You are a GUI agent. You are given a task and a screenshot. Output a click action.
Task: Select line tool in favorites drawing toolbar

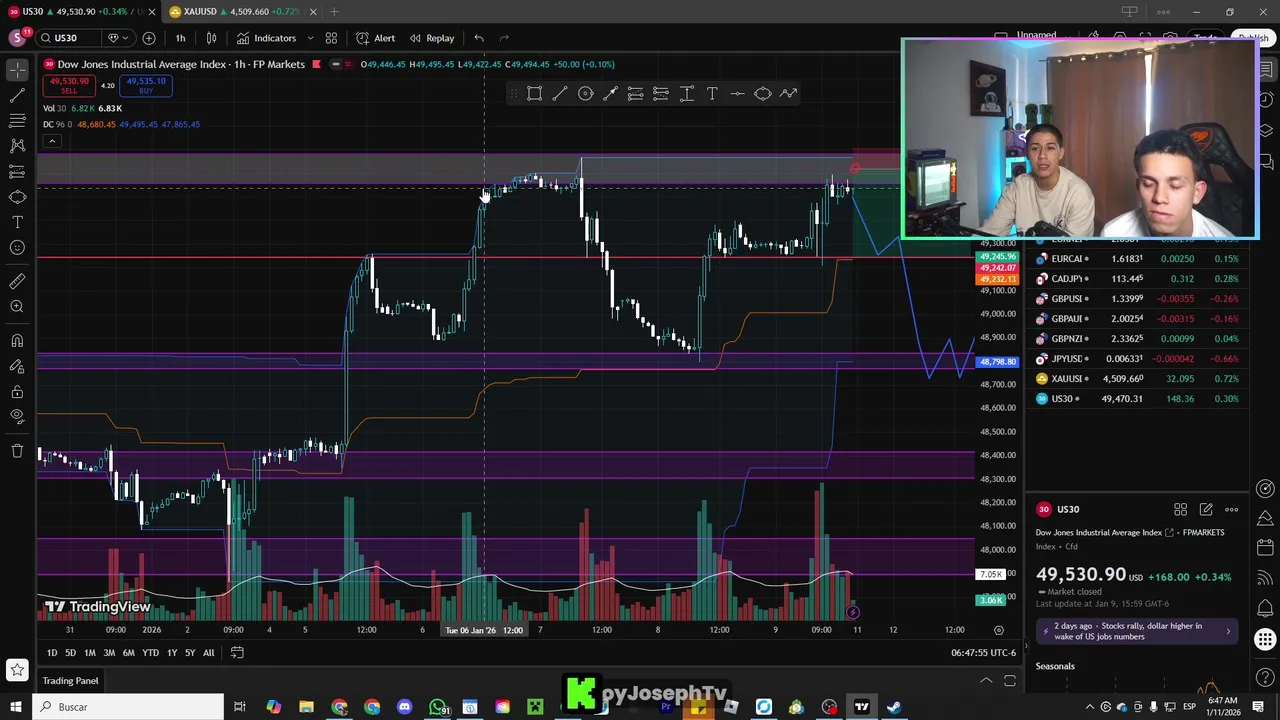coord(559,94)
